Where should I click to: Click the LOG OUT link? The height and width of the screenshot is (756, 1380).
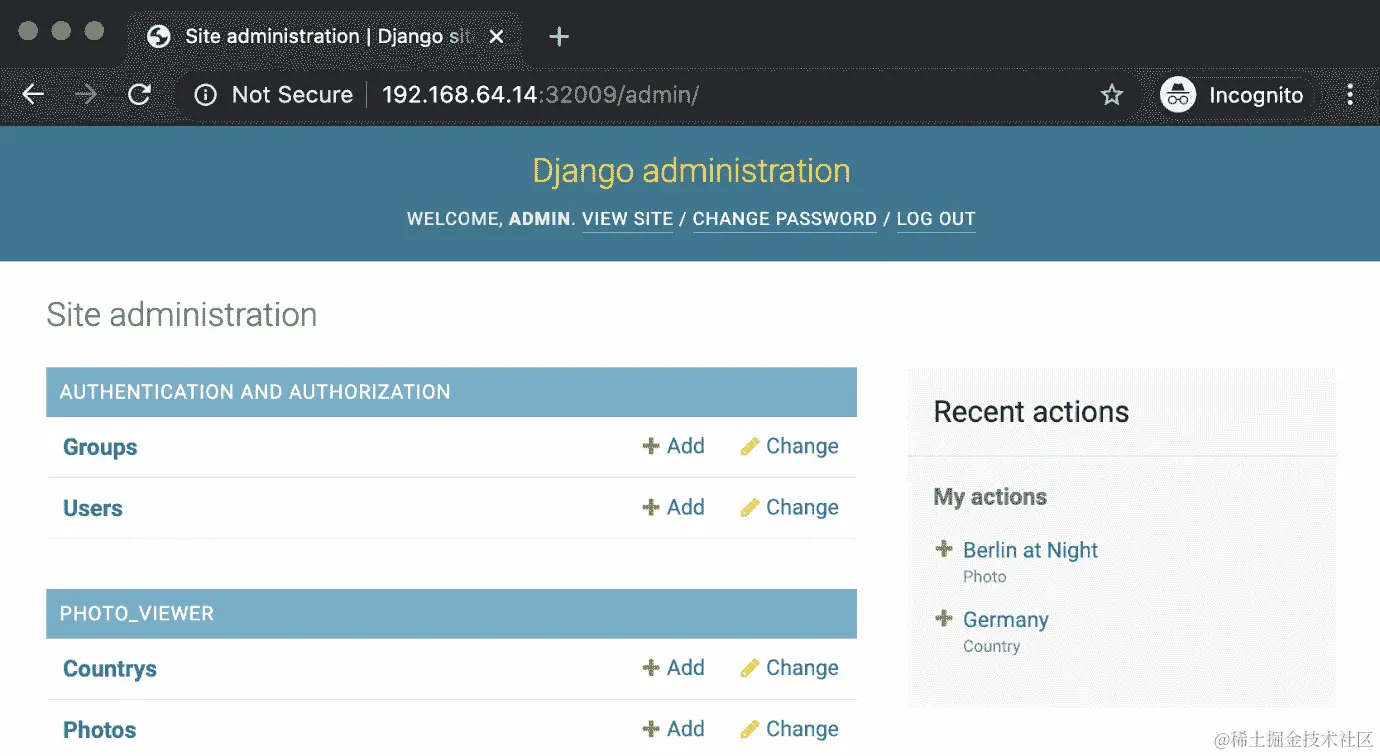936,219
